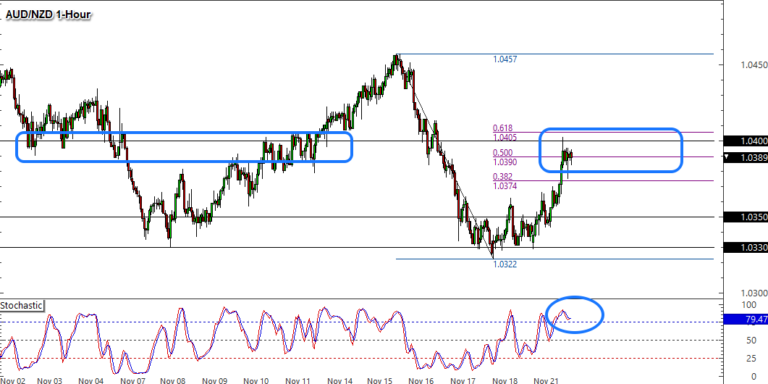Click the 0.382 Fibonacci level label
This screenshot has width=768, height=384.
[503, 176]
